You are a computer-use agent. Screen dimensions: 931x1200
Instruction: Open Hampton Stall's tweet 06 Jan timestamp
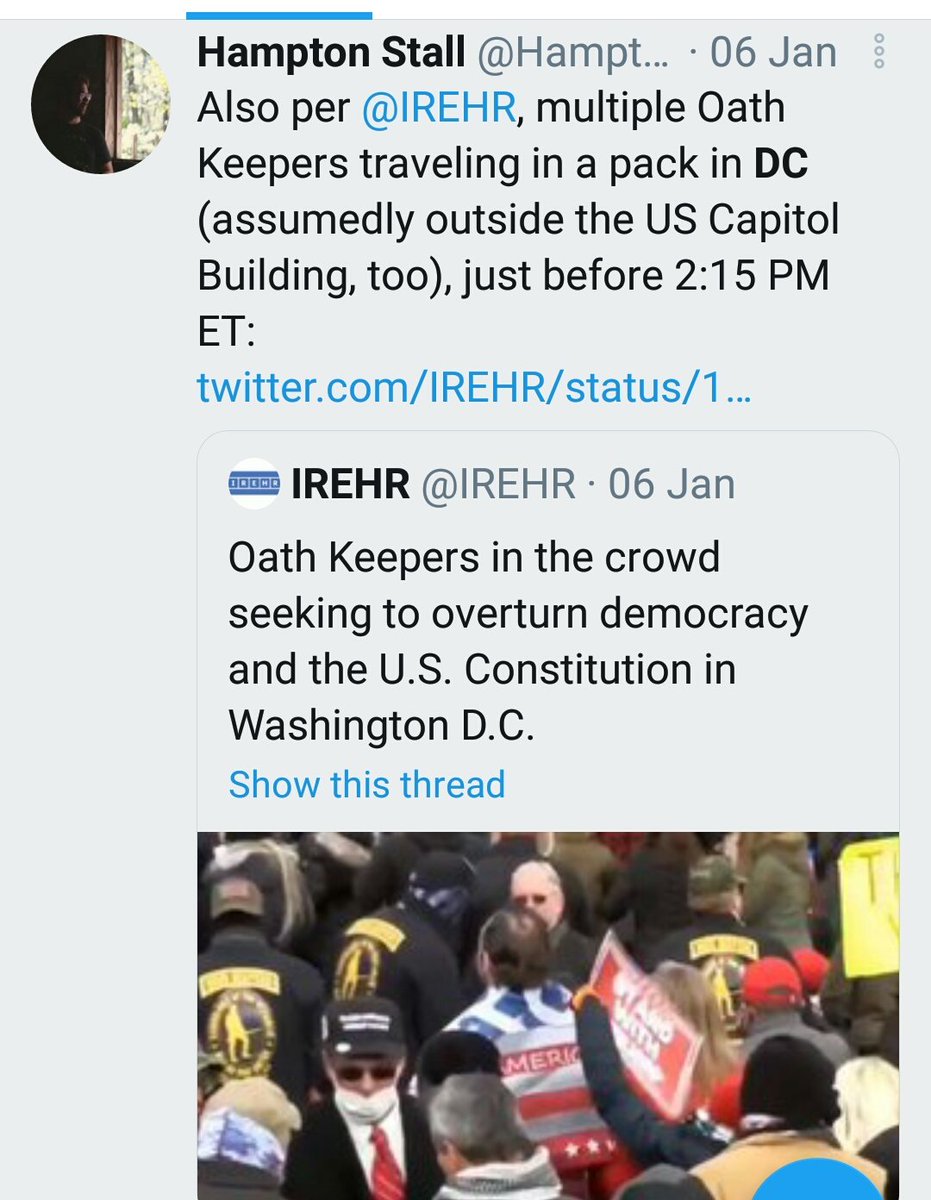(x=773, y=52)
